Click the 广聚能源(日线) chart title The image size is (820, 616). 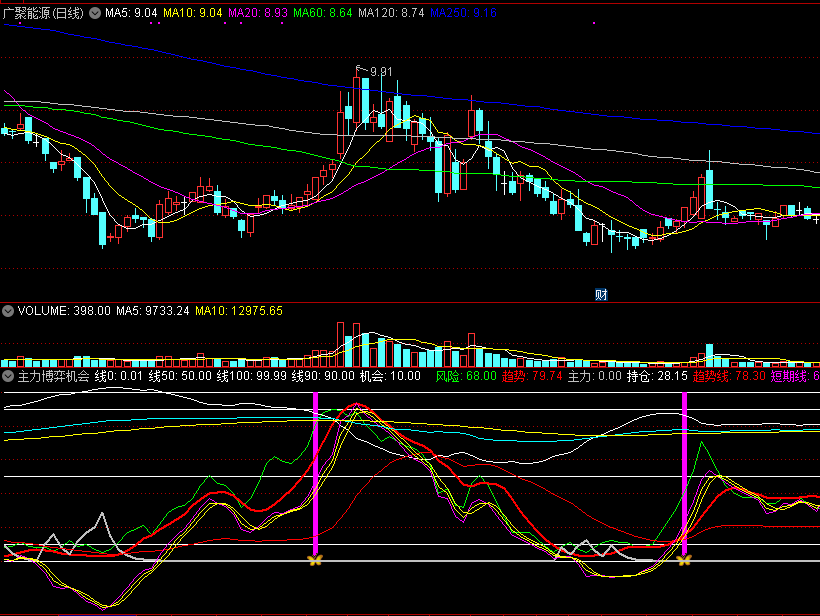point(43,13)
